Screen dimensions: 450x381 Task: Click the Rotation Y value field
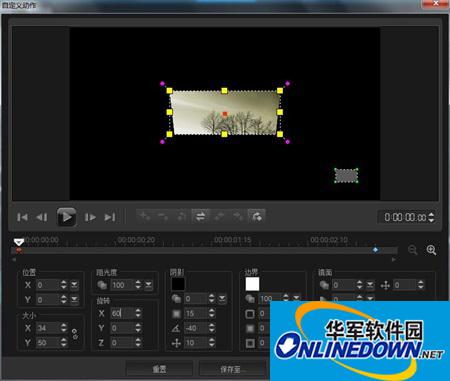tap(122, 328)
